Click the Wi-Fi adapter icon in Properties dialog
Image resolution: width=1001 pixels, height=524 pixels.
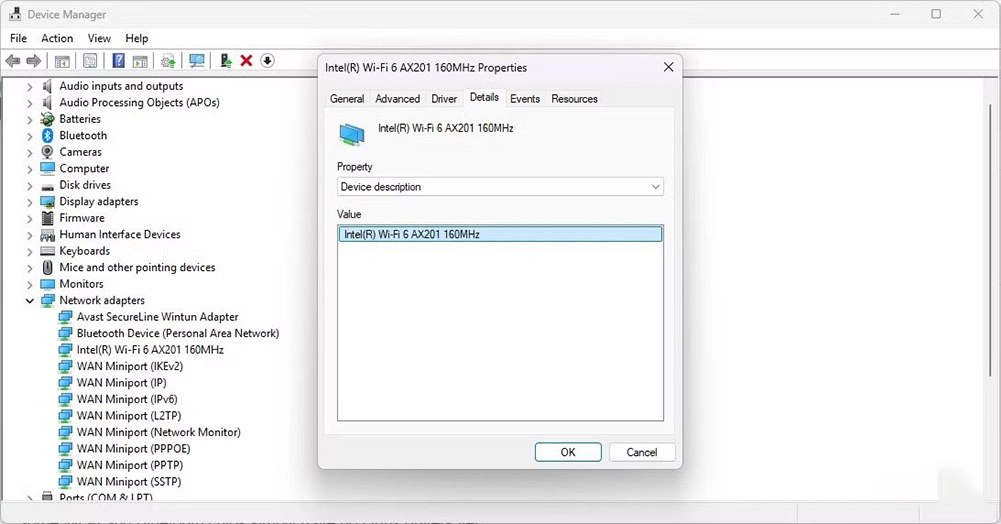tap(352, 133)
